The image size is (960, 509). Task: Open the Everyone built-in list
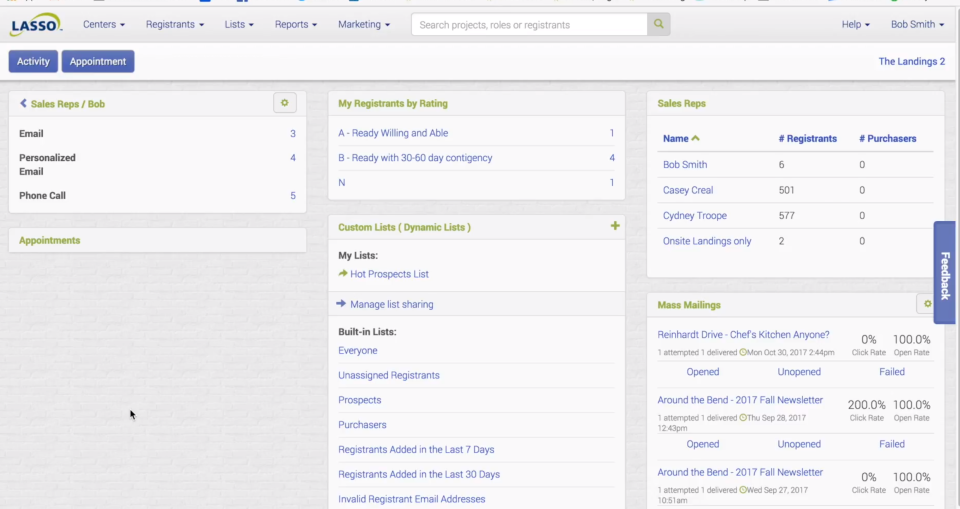coord(358,350)
